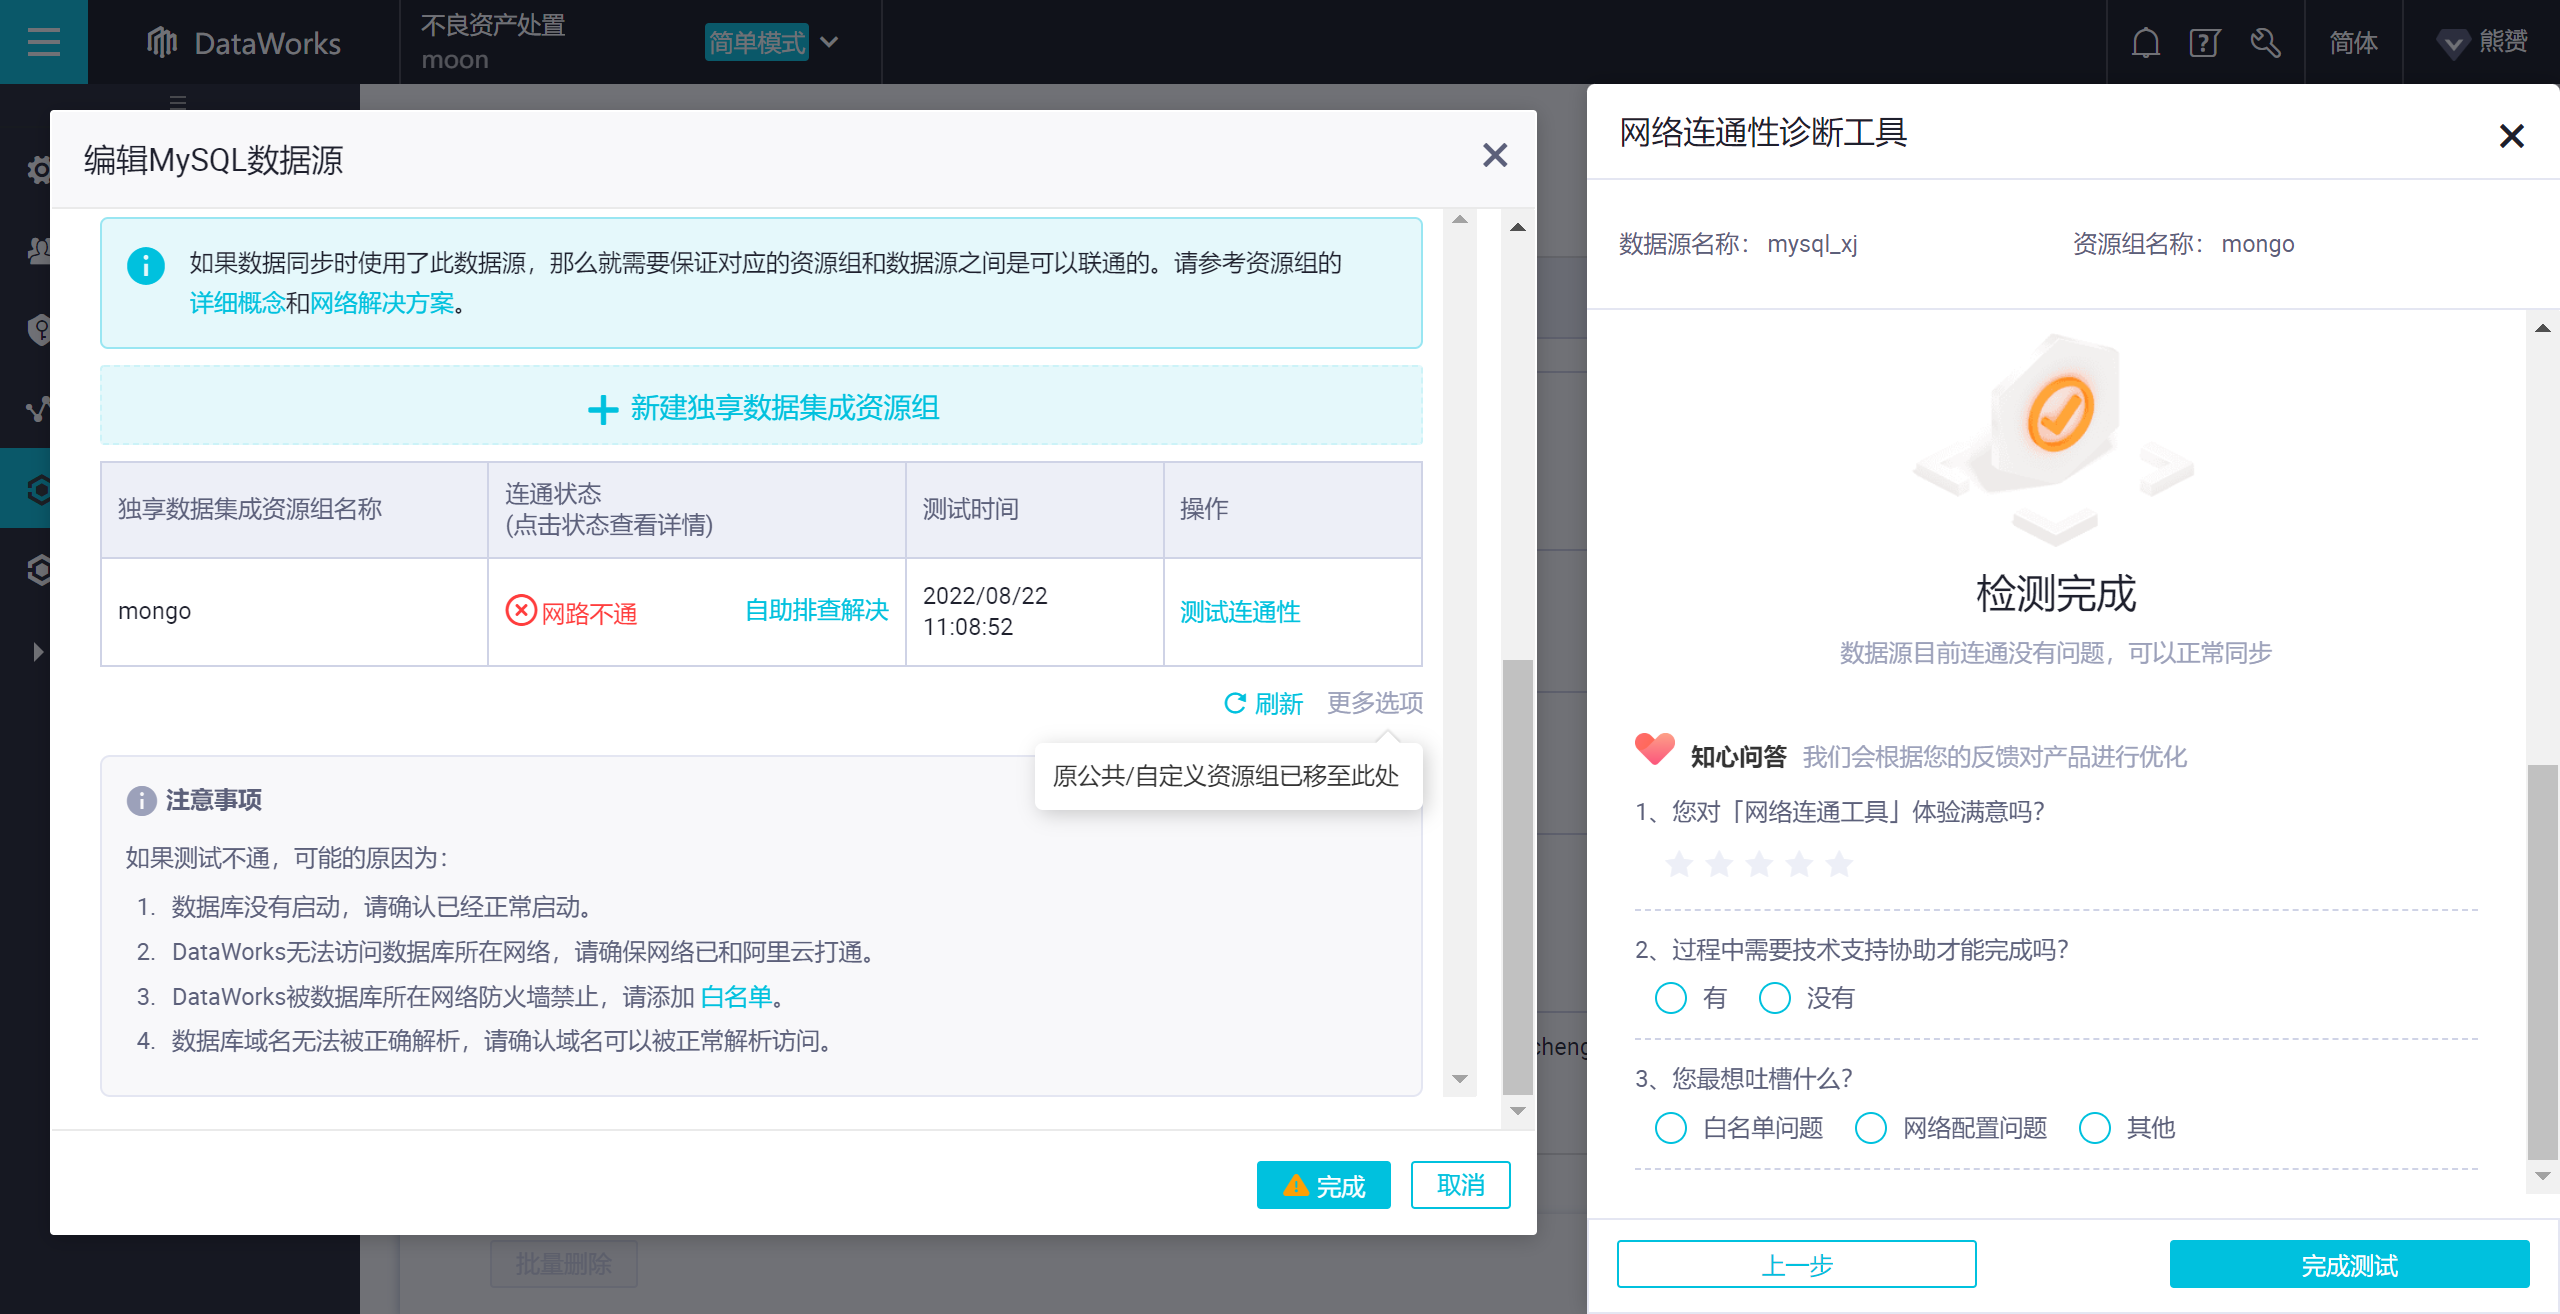Click 上一步 in the diagnostic panel

tap(1796, 1265)
